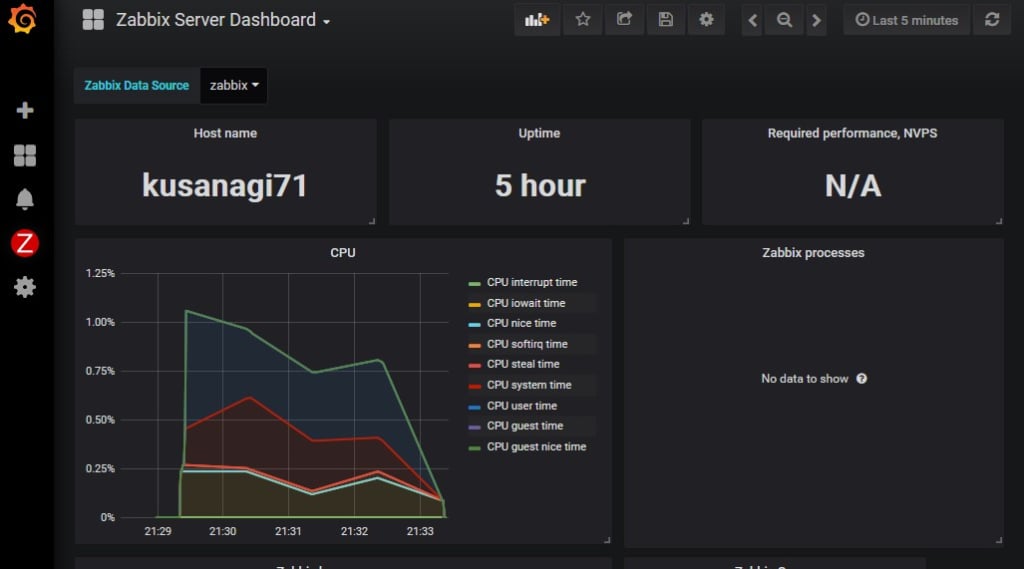Click the CPU iowait time color swatch
This screenshot has width=1024, height=569.
pos(475,304)
